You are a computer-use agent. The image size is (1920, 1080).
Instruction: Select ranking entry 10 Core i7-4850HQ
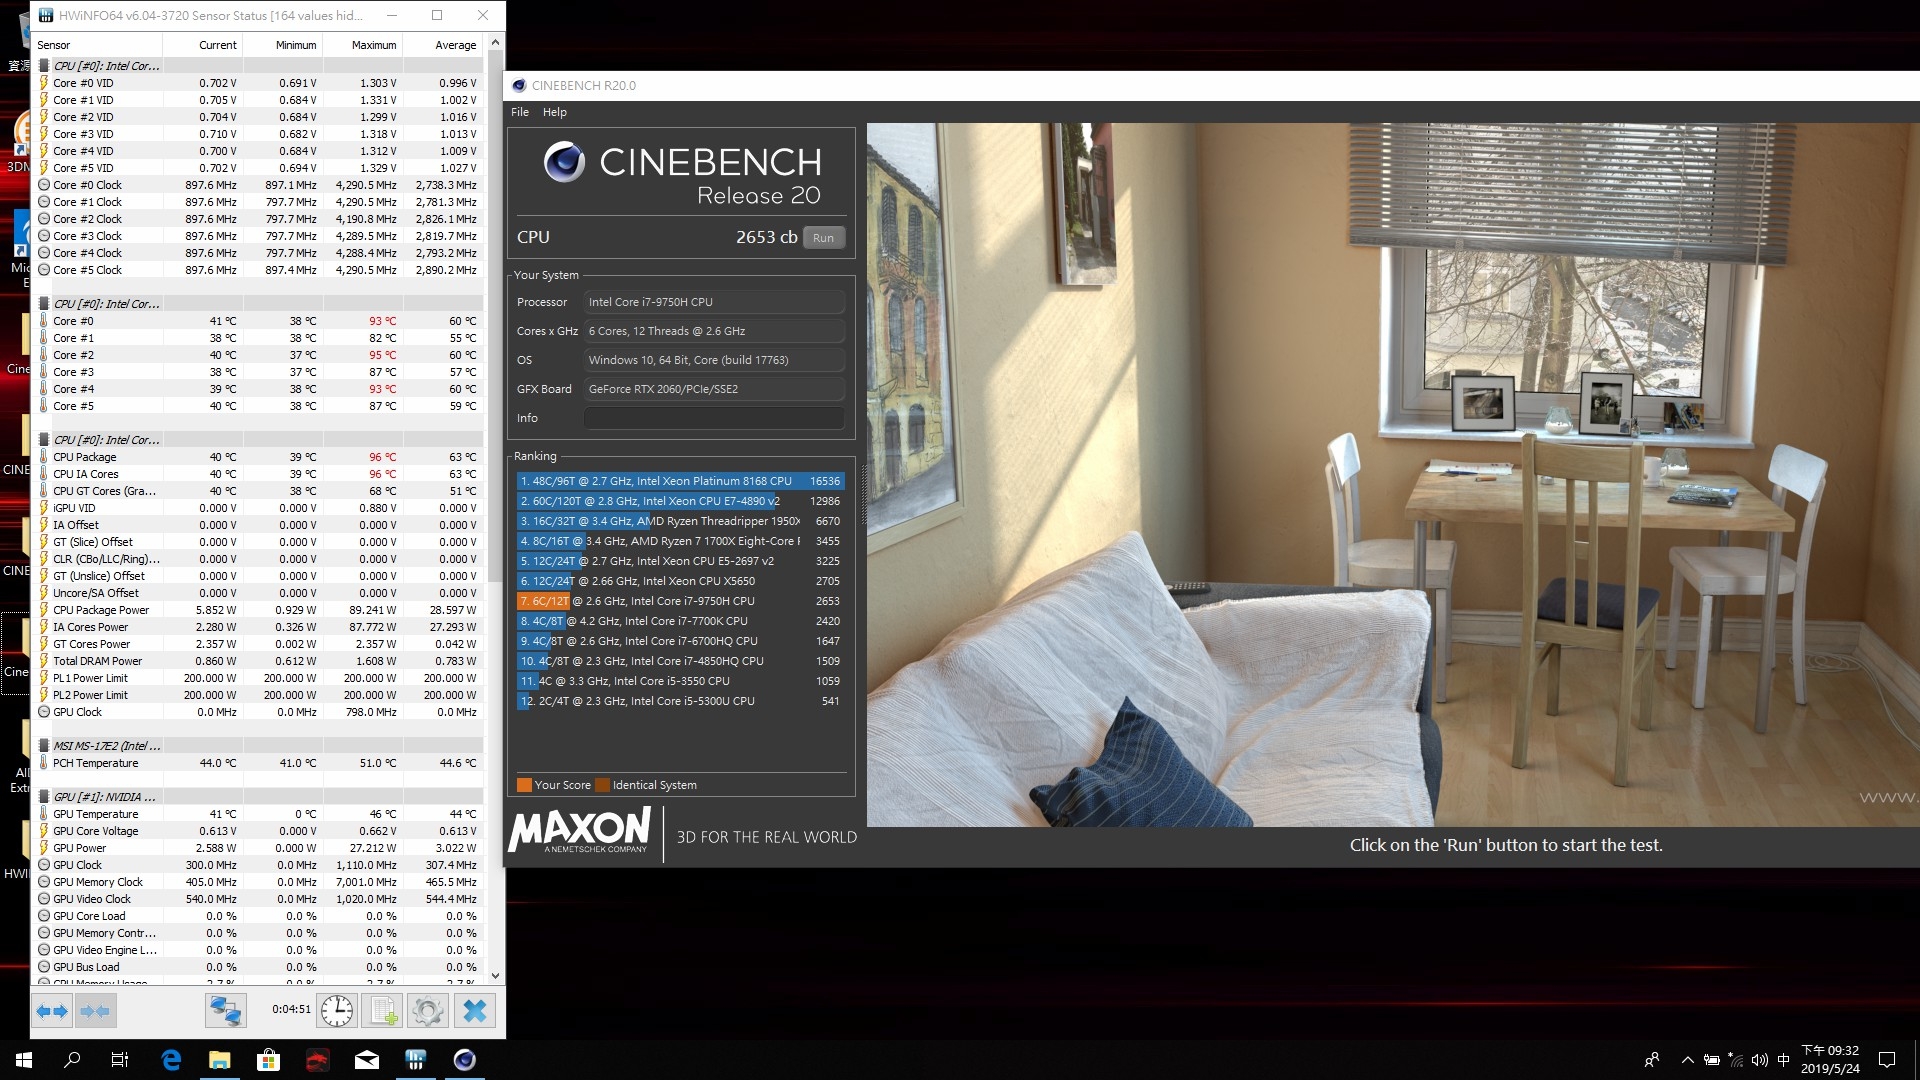click(680, 661)
